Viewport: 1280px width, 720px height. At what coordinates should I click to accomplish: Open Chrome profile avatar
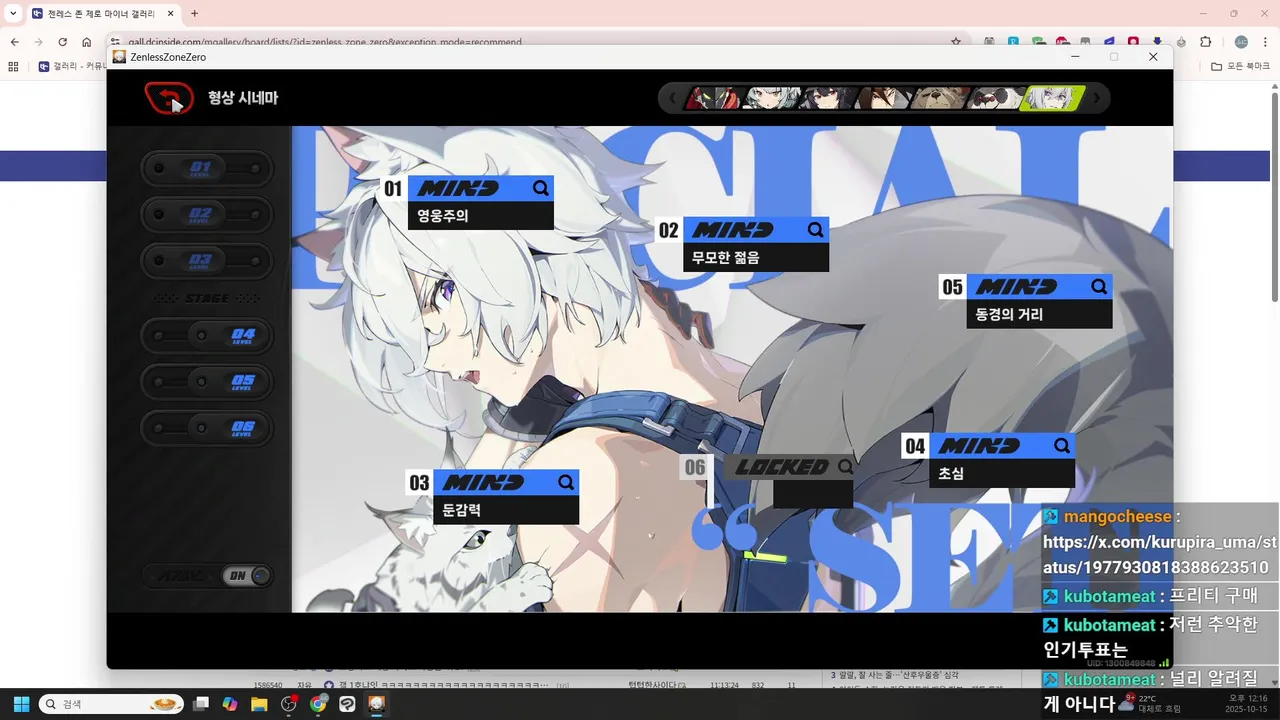click(1241, 42)
